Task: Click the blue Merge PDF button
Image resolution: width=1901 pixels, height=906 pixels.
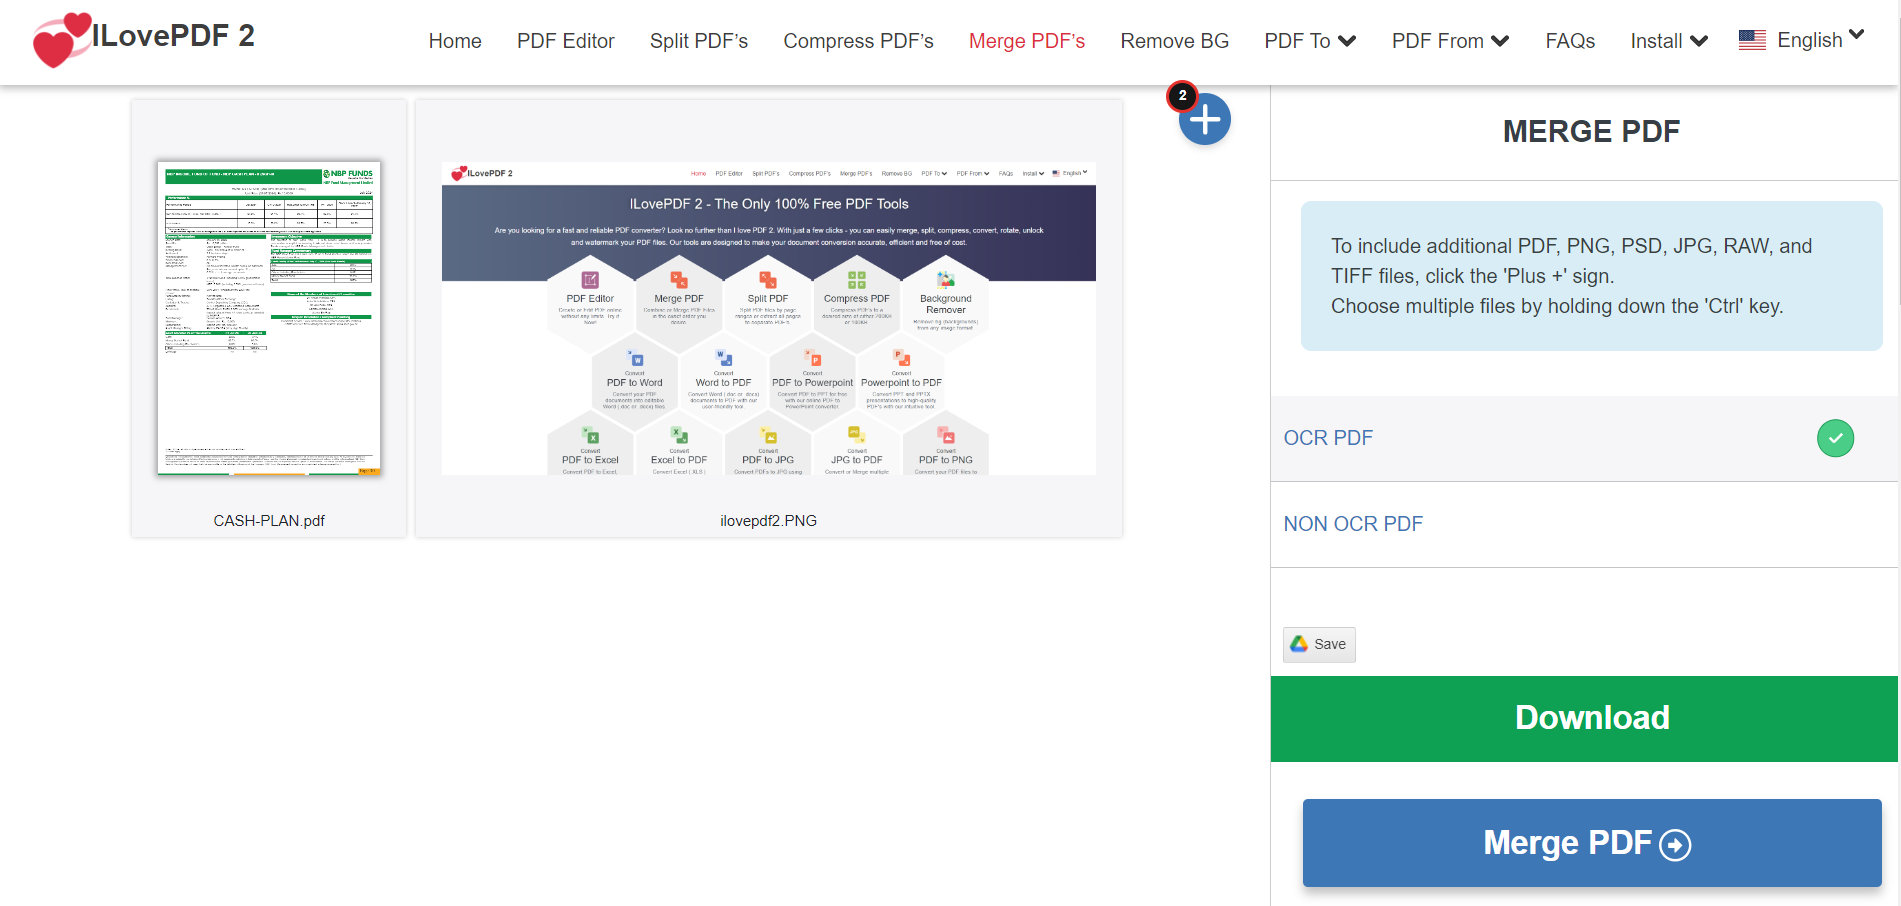Action: coord(1592,843)
